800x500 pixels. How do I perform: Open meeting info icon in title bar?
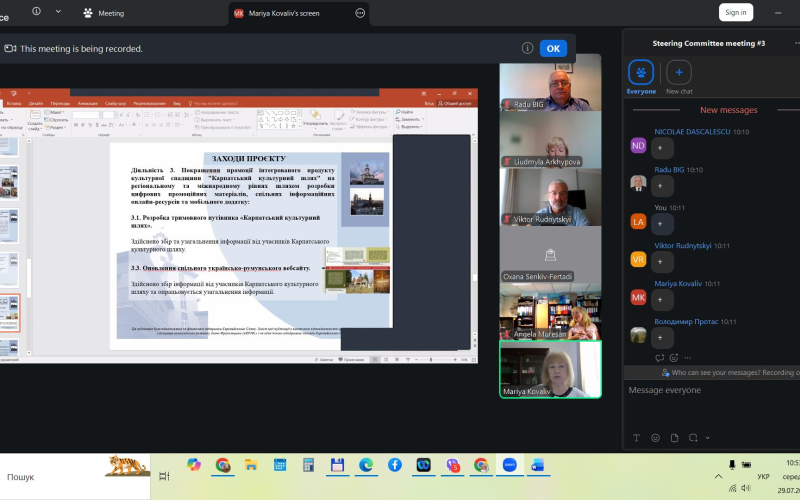pyautogui.click(x=36, y=11)
